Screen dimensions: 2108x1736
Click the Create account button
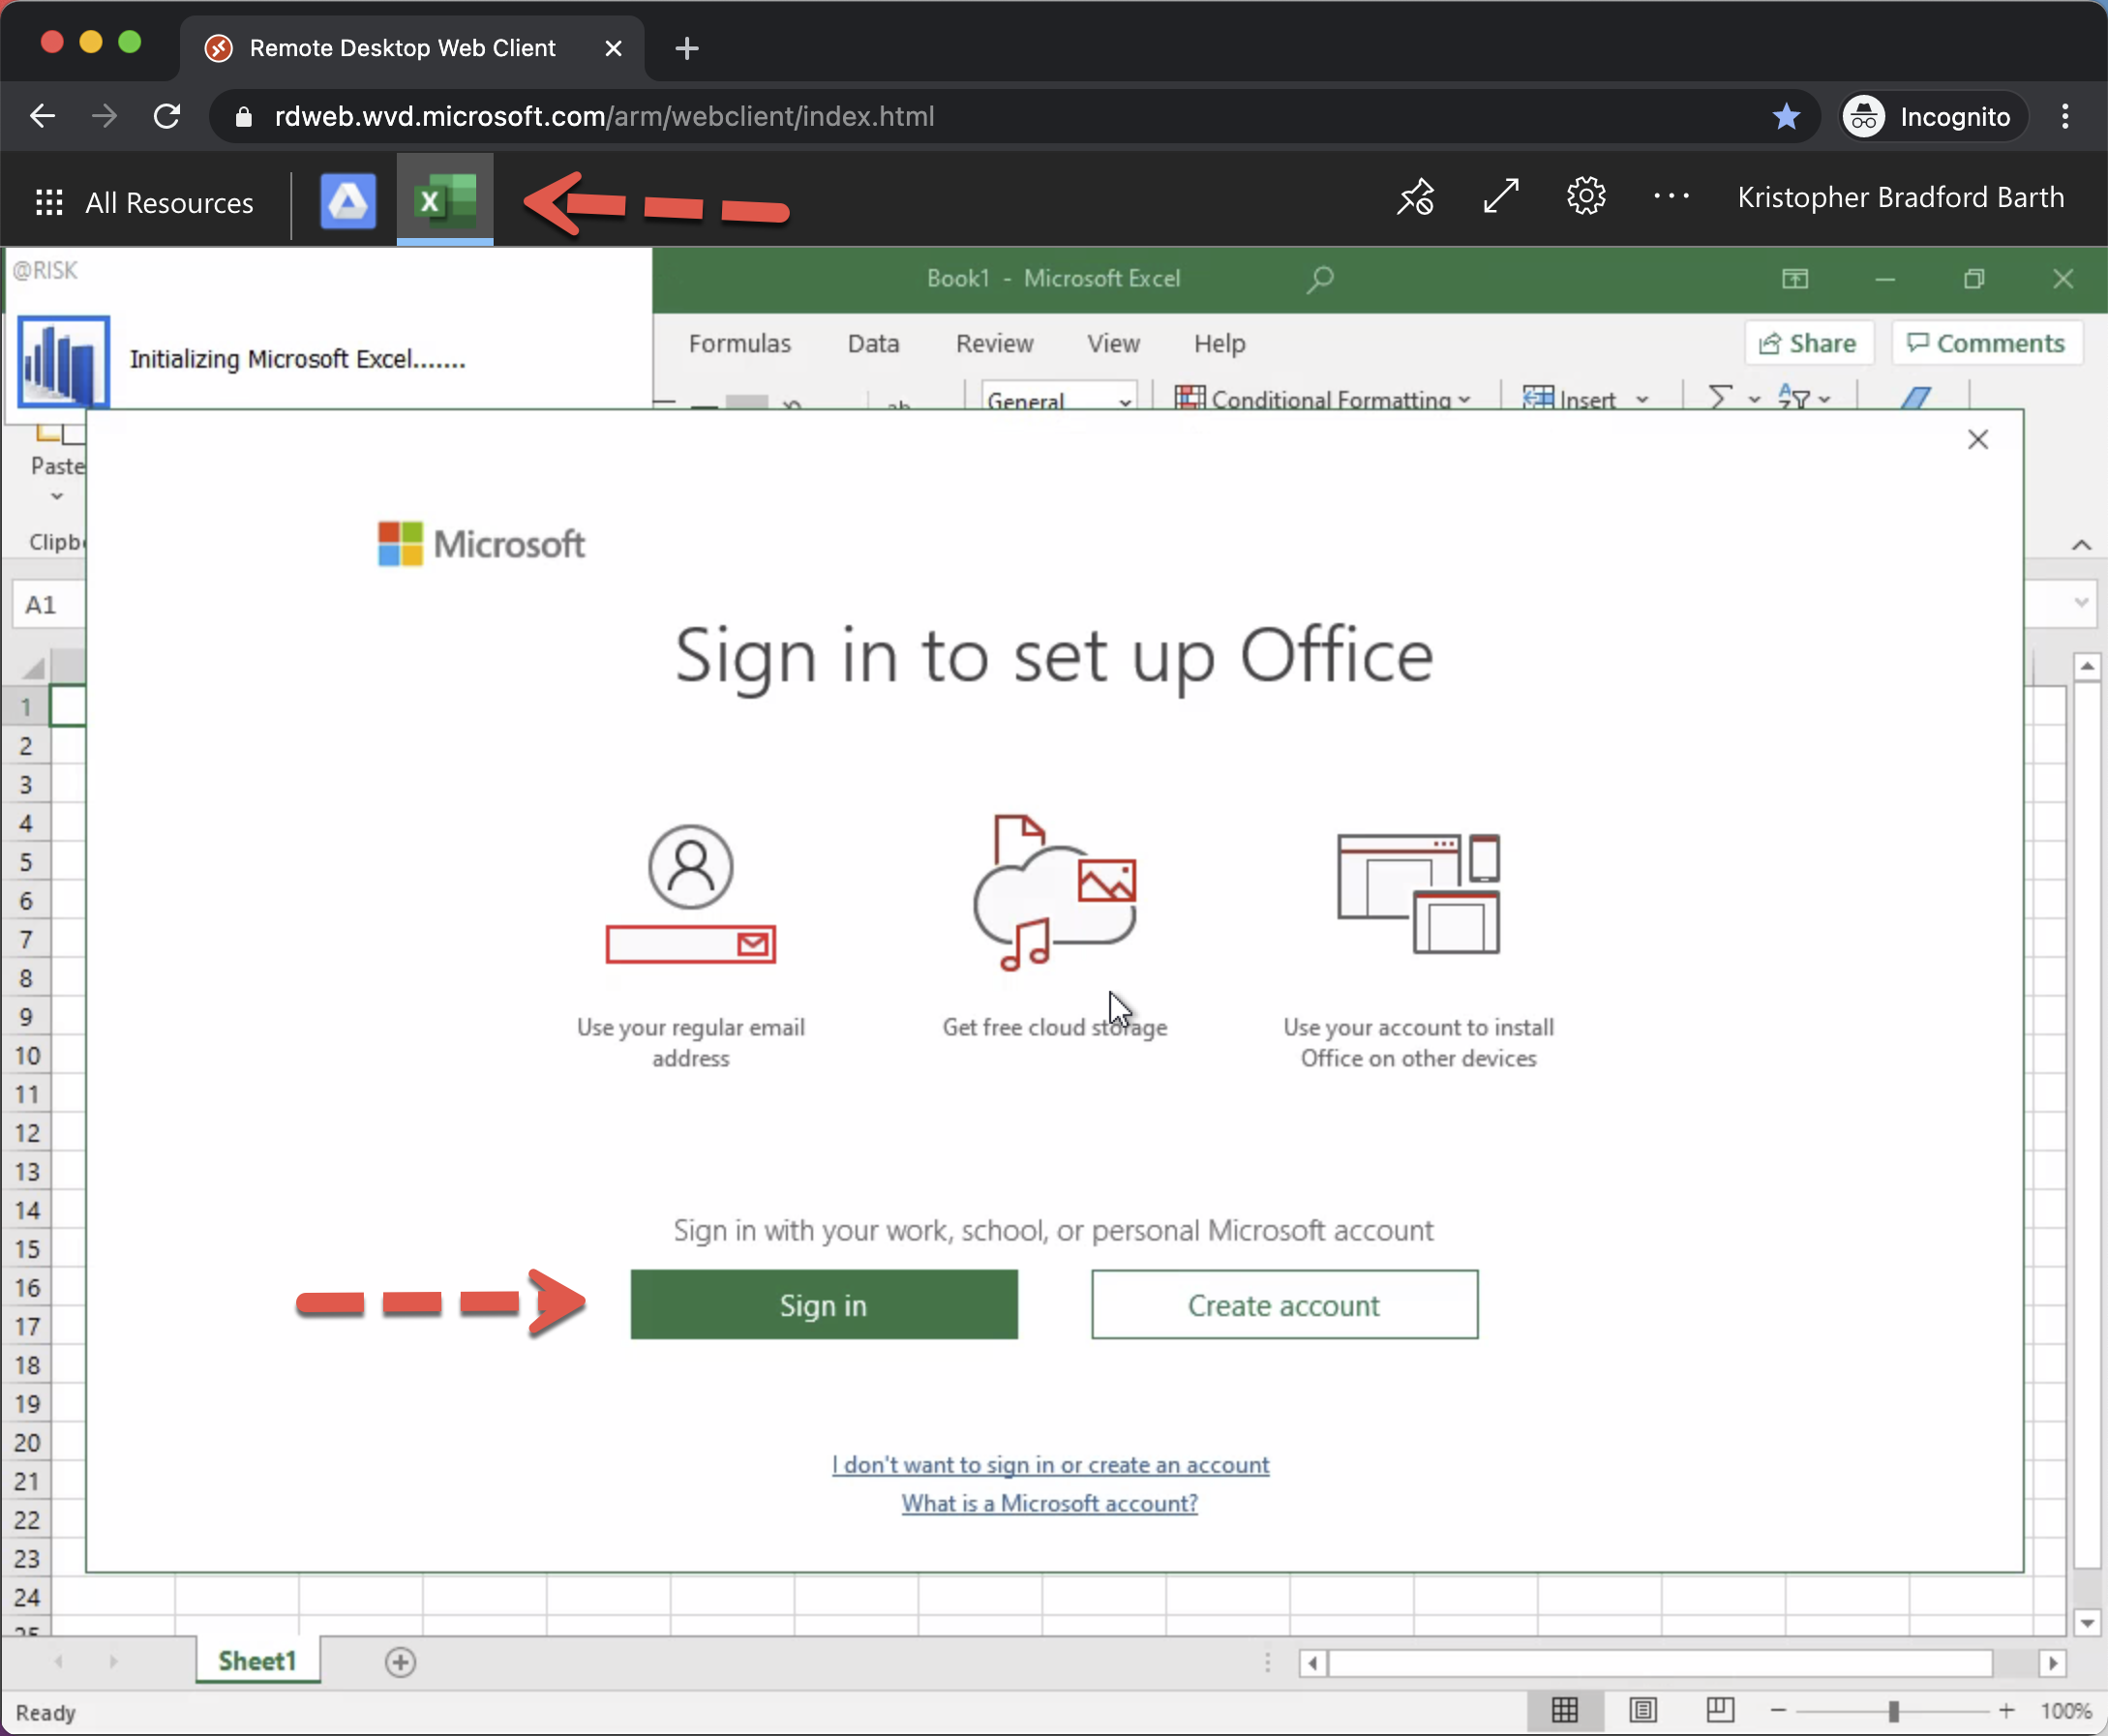pos(1284,1305)
